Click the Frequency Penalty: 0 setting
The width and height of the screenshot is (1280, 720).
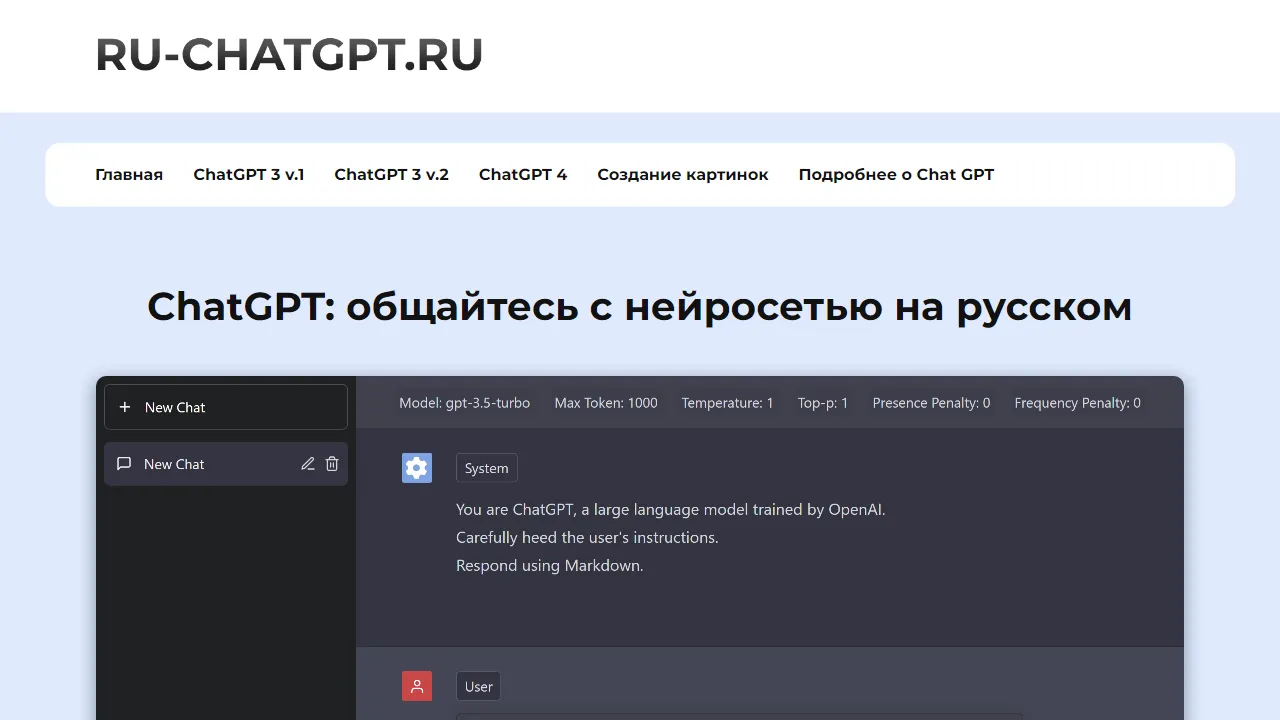tap(1078, 403)
